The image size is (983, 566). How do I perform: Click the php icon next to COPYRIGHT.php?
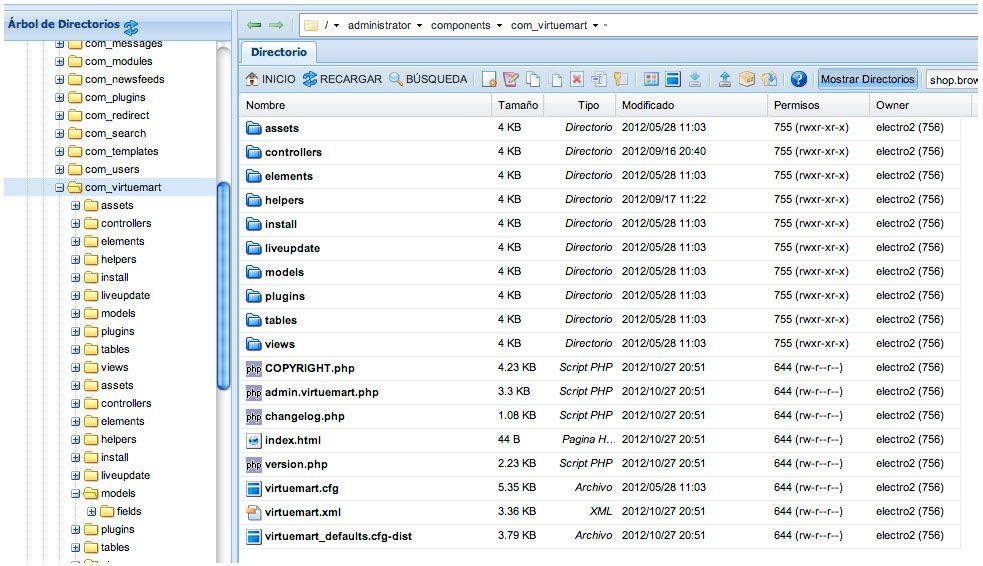tap(253, 369)
